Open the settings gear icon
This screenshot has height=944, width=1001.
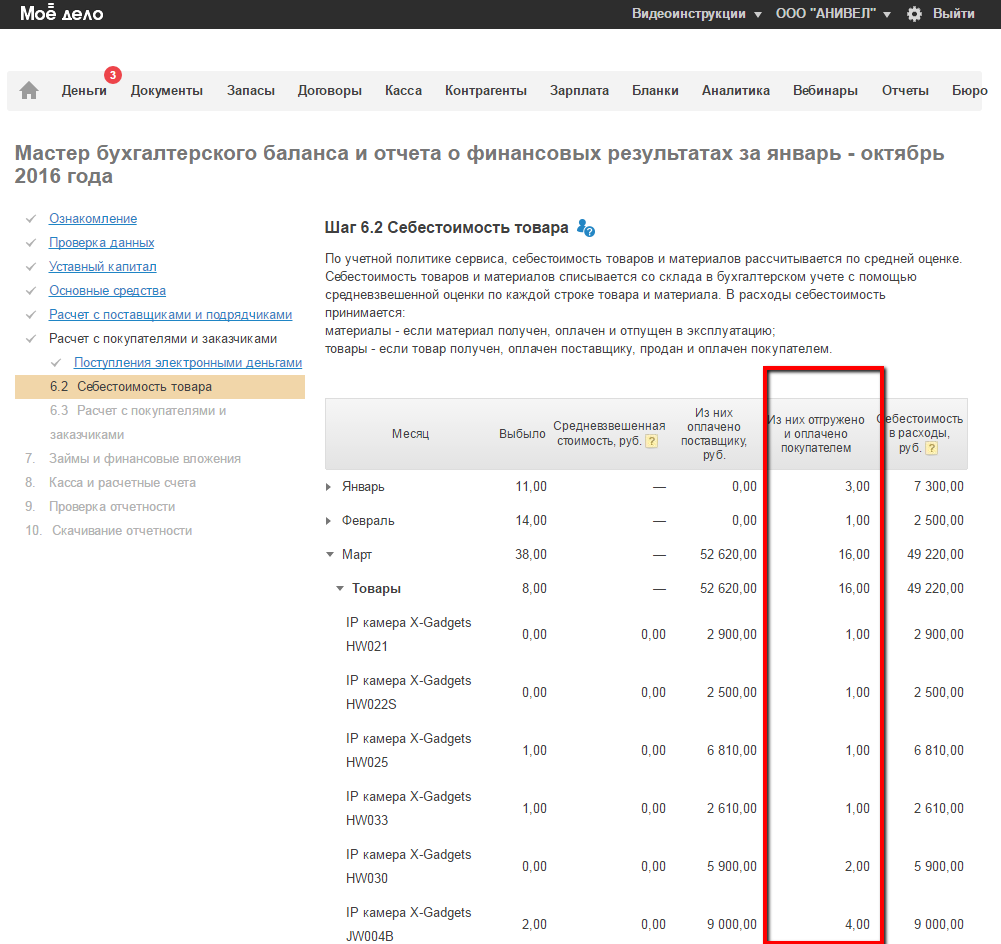tap(914, 14)
